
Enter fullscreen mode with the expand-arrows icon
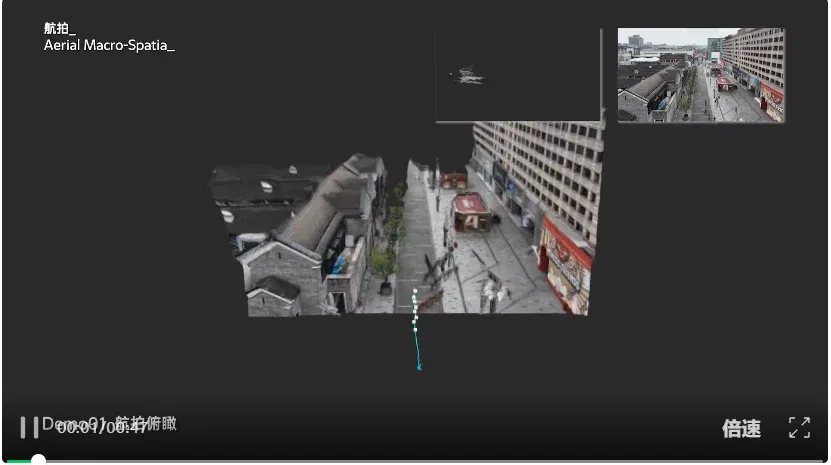[799, 427]
